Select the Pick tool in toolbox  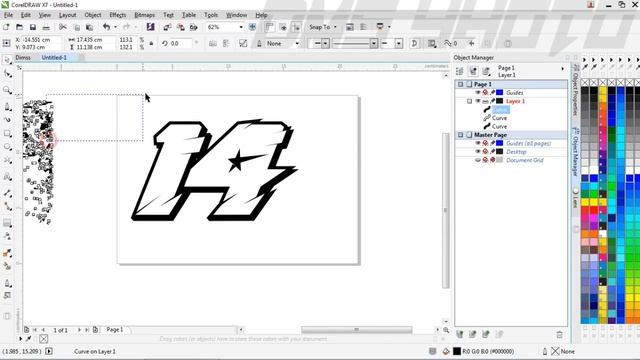pyautogui.click(x=7, y=60)
